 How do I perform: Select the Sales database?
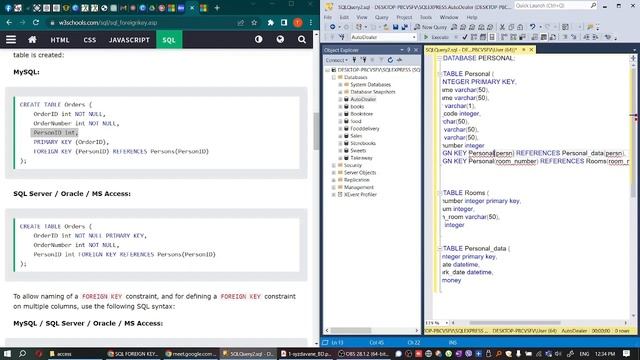click(x=356, y=136)
